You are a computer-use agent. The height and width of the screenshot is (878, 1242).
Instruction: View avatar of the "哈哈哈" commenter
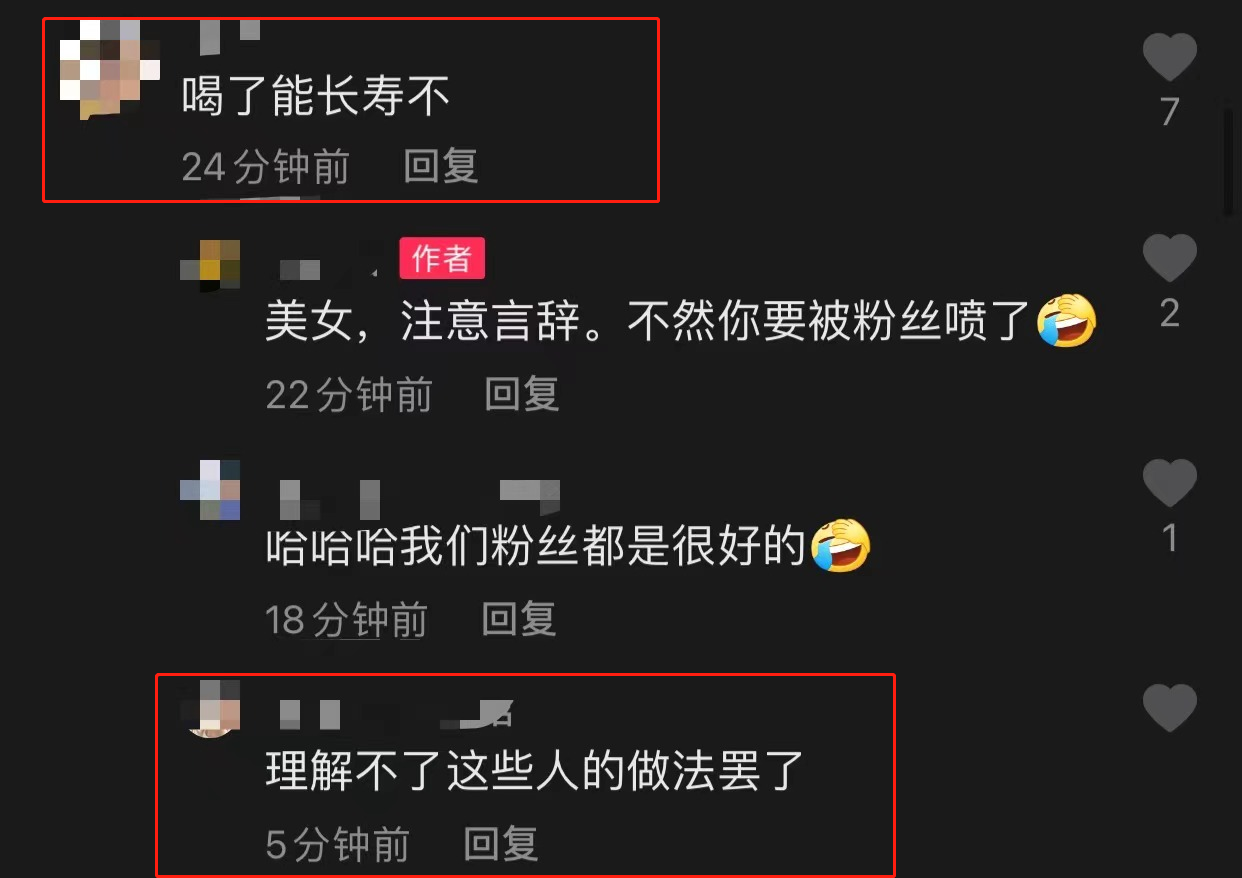click(x=210, y=490)
